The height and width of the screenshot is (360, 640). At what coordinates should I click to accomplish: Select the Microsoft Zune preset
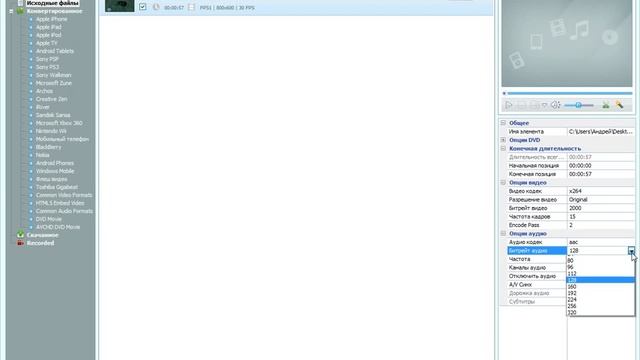pos(53,83)
